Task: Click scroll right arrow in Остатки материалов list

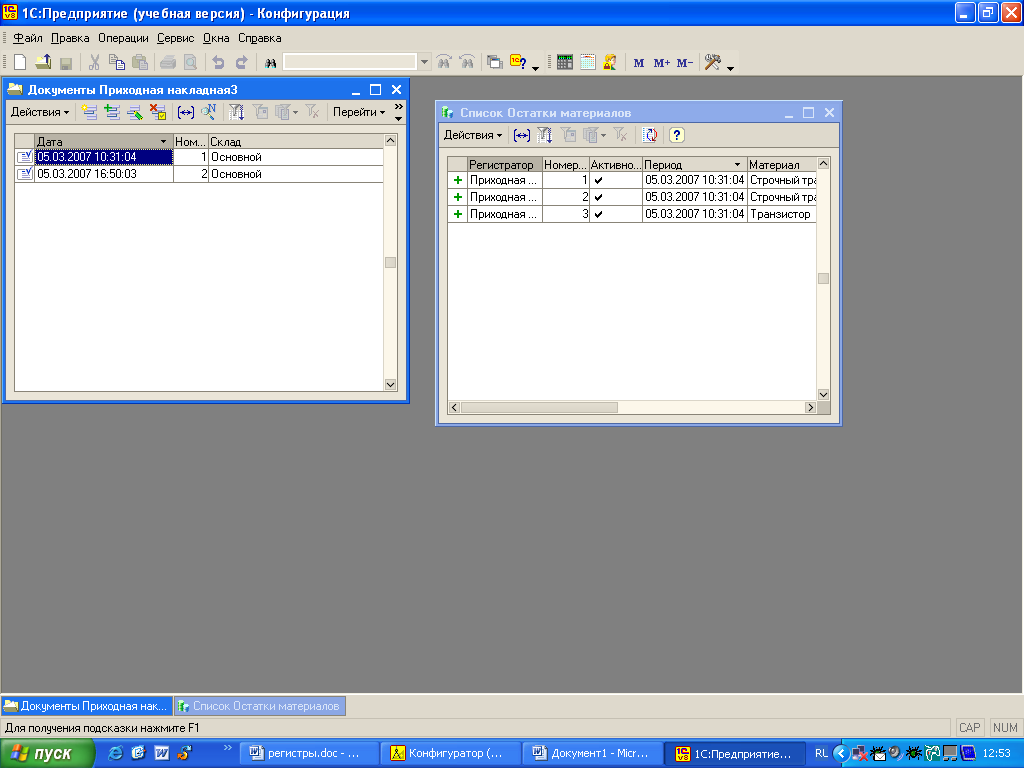Action: 810,408
